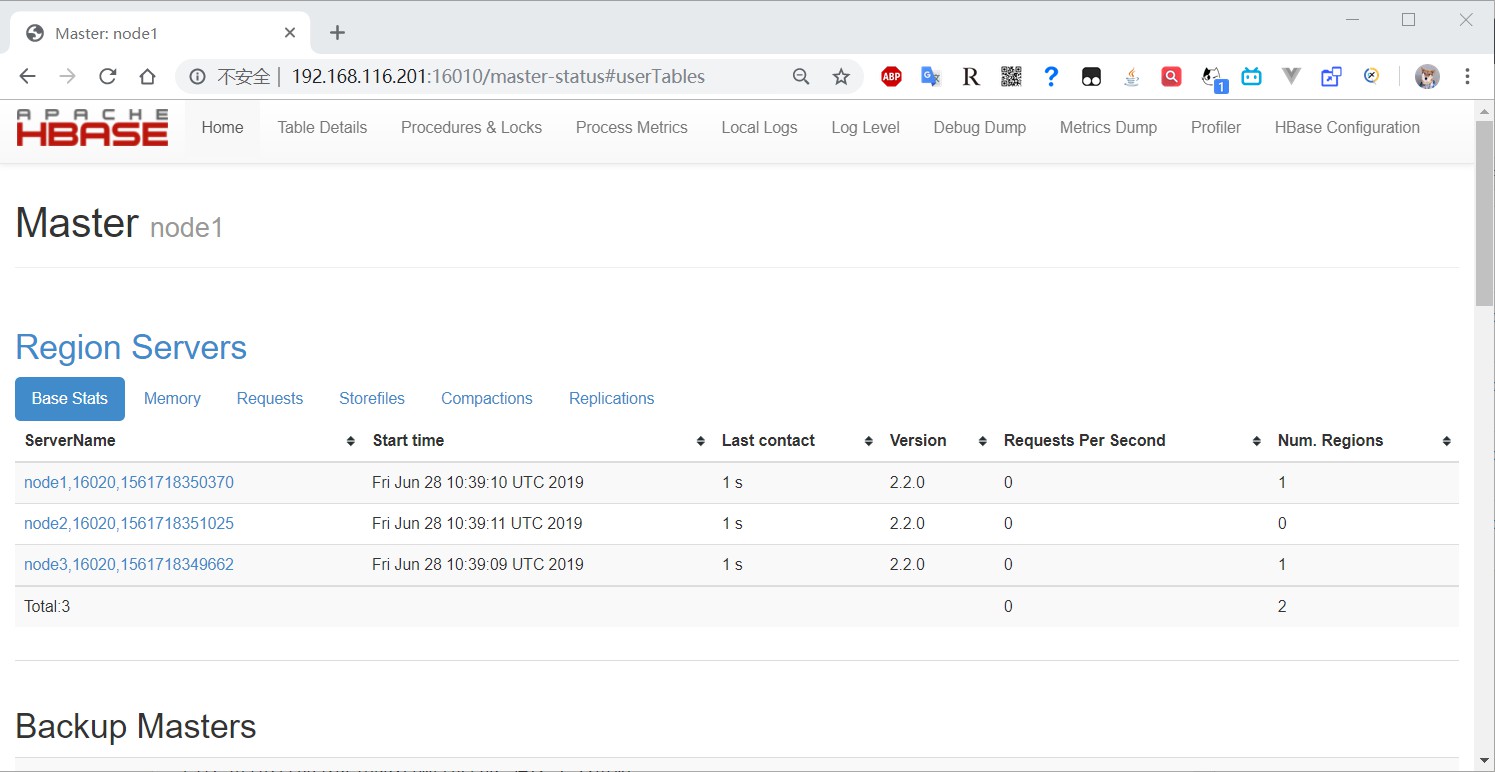Open Log Level page
This screenshot has height=772, width=1495.
coord(865,127)
